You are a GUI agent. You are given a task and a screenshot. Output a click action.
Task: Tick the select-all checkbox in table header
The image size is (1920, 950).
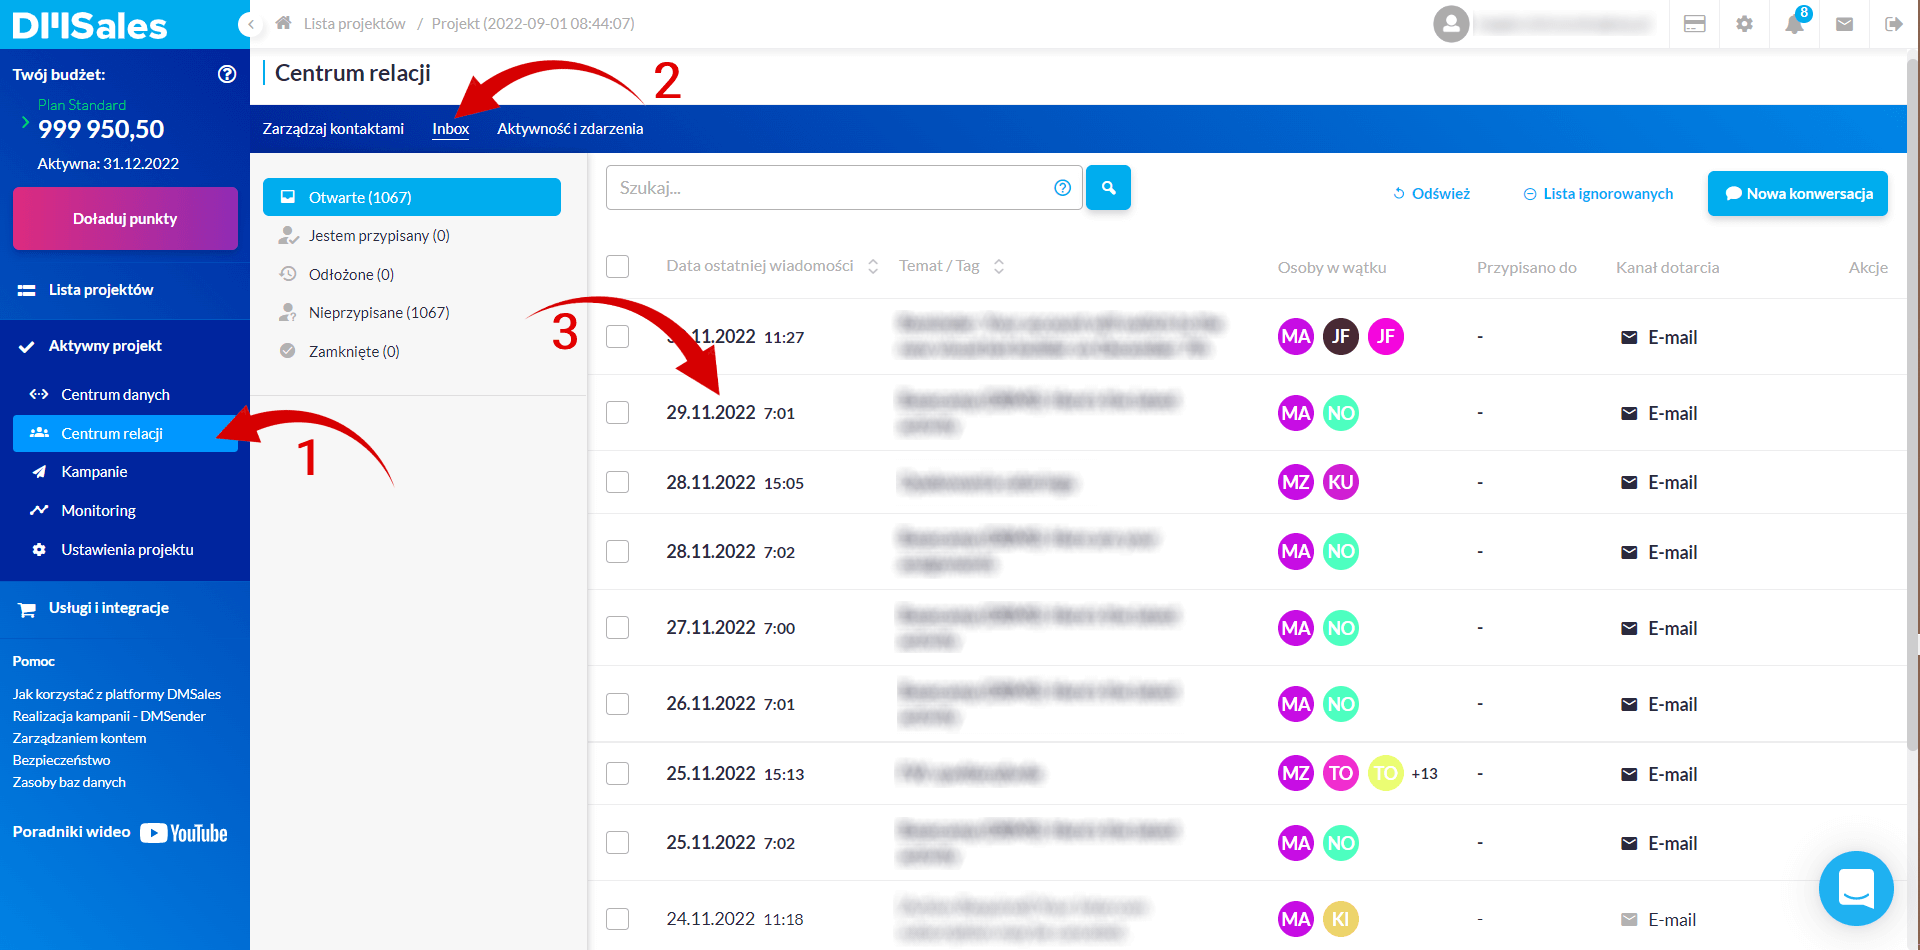pyautogui.click(x=618, y=266)
